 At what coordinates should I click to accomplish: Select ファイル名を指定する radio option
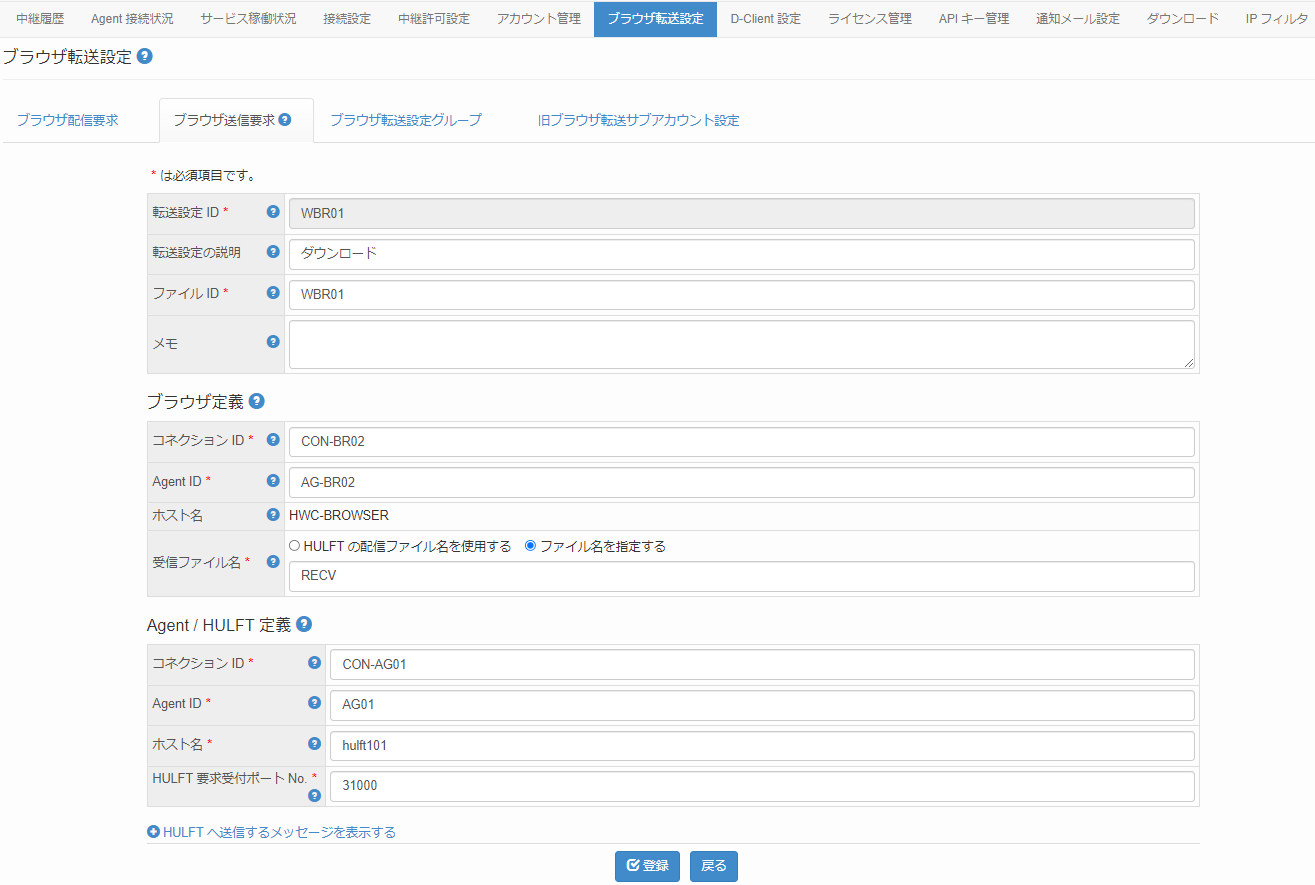(531, 546)
